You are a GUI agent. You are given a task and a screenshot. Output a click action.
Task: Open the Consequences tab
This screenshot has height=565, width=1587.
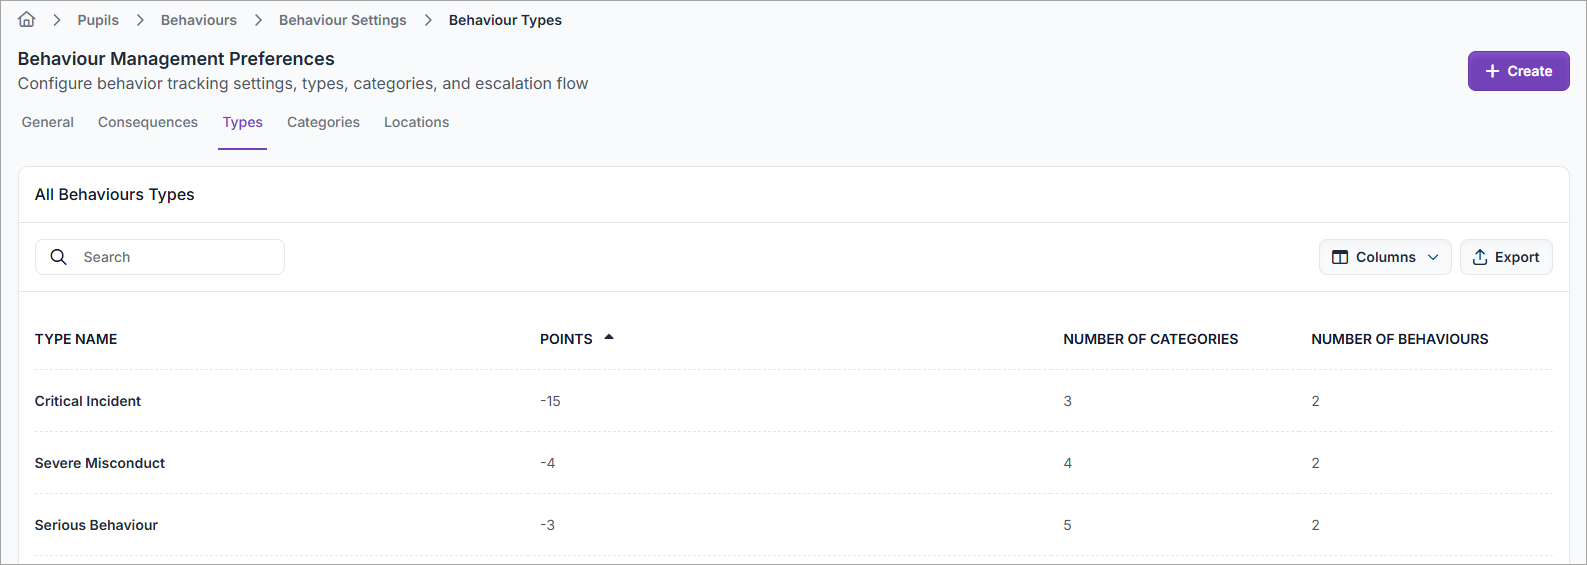148,122
